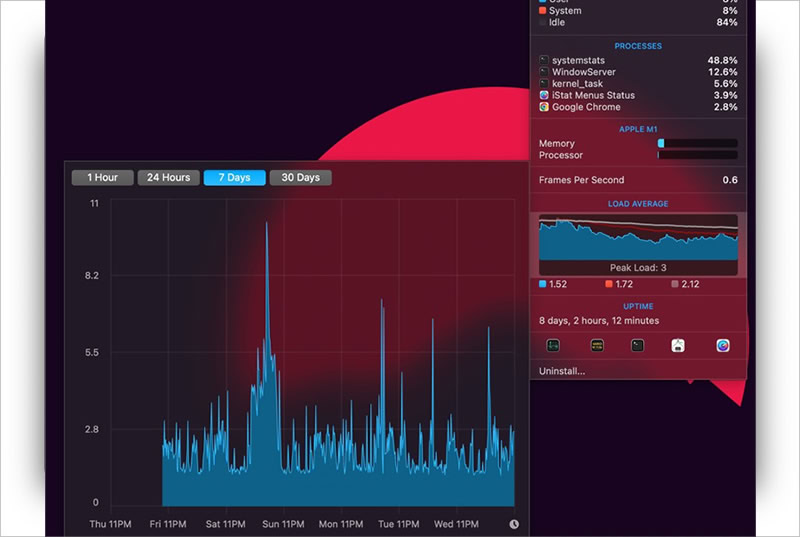The image size is (800, 537).
Task: Click the System 8% row
Action: click(638, 11)
